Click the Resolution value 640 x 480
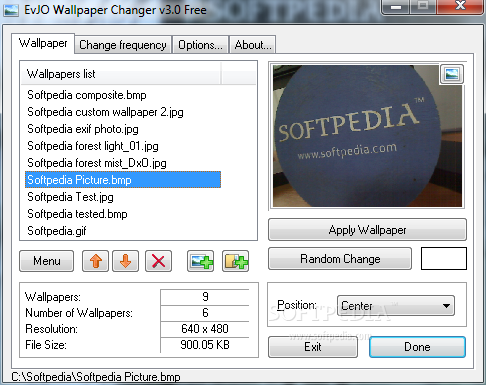This screenshot has width=486, height=385. [205, 329]
